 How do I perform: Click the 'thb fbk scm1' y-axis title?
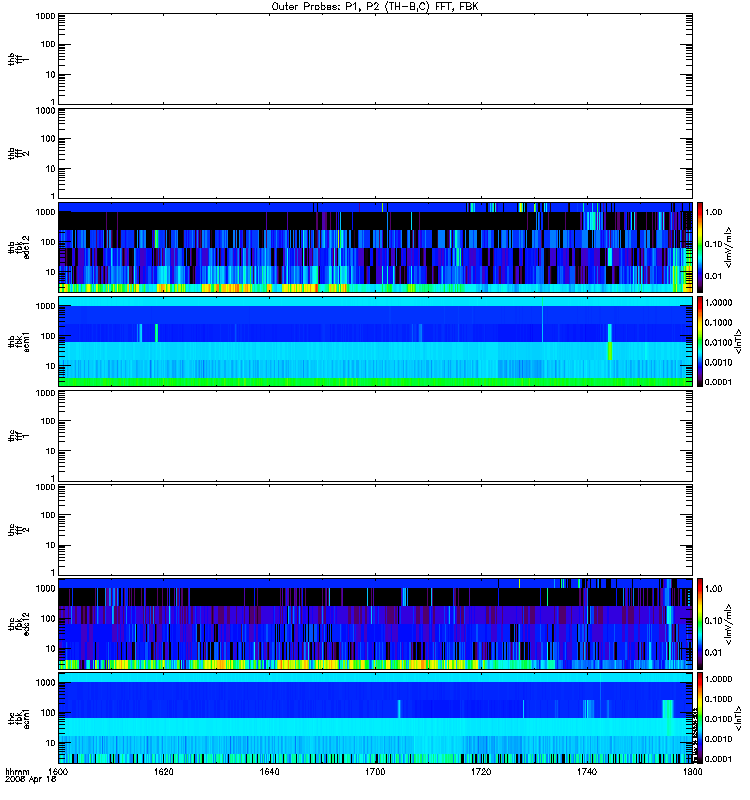click(19, 341)
